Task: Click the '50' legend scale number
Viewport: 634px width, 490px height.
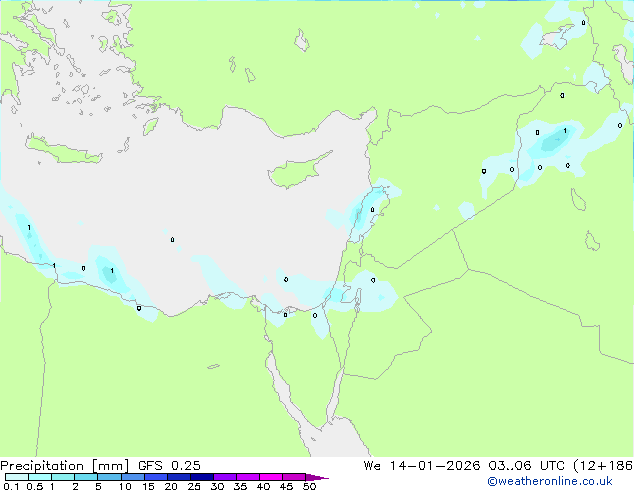Action: pyautogui.click(x=309, y=486)
